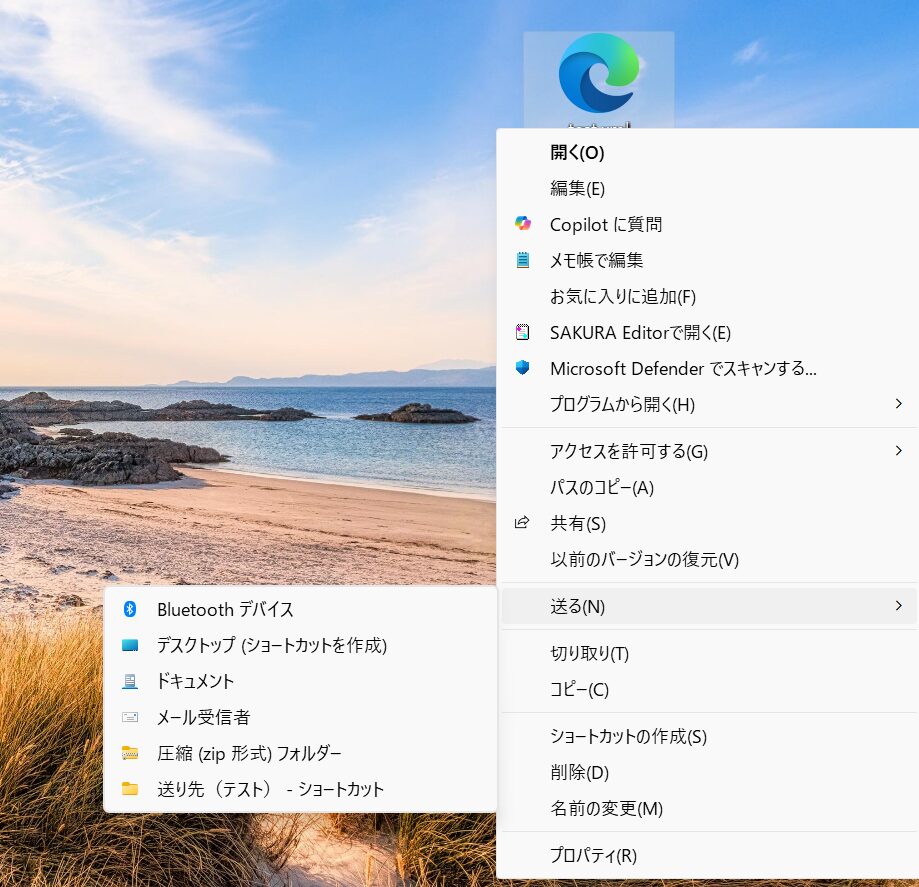The height and width of the screenshot is (887, 919).
Task: Select 共有(S) menu entry
Action: point(709,523)
